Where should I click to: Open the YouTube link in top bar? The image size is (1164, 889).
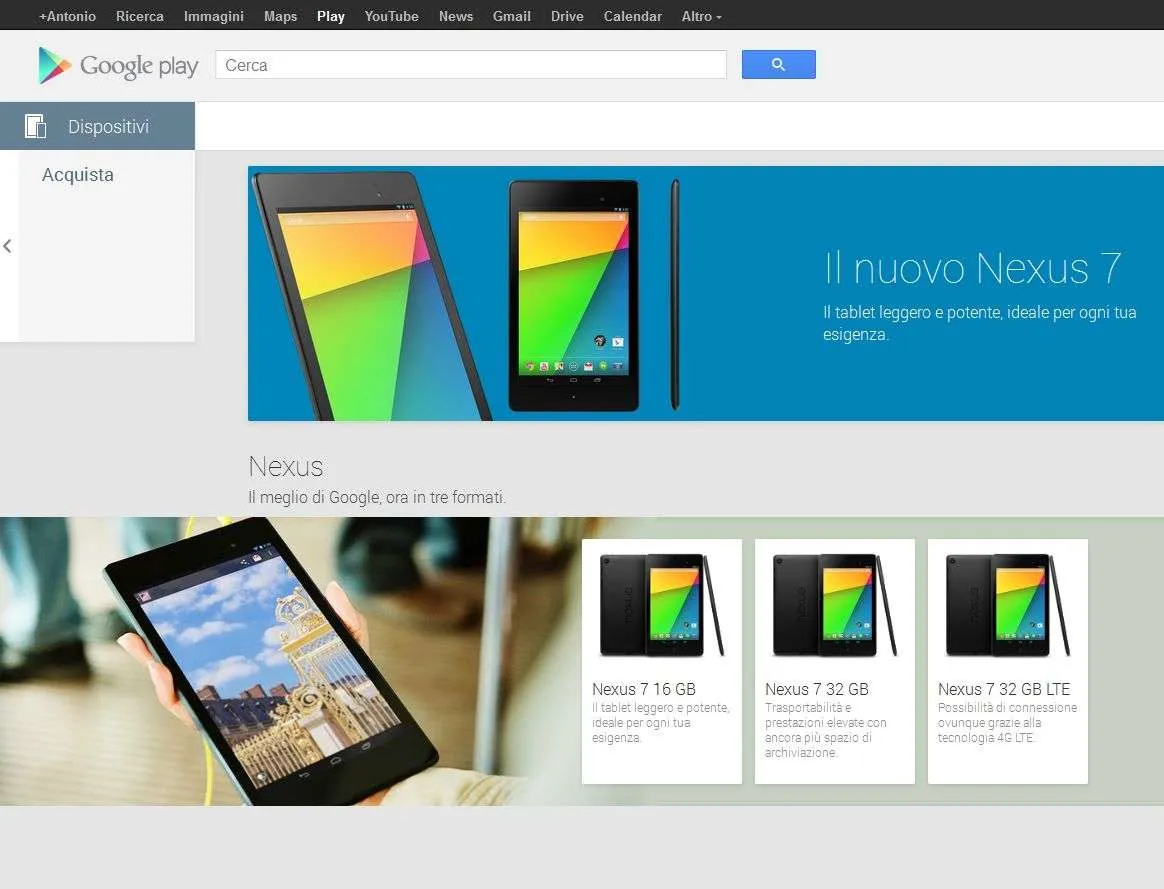click(391, 16)
